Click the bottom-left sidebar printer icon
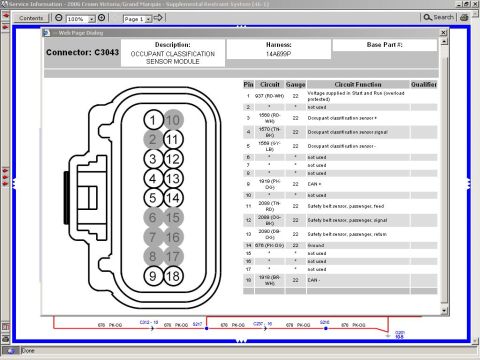The image size is (480, 360). click(x=5, y=339)
